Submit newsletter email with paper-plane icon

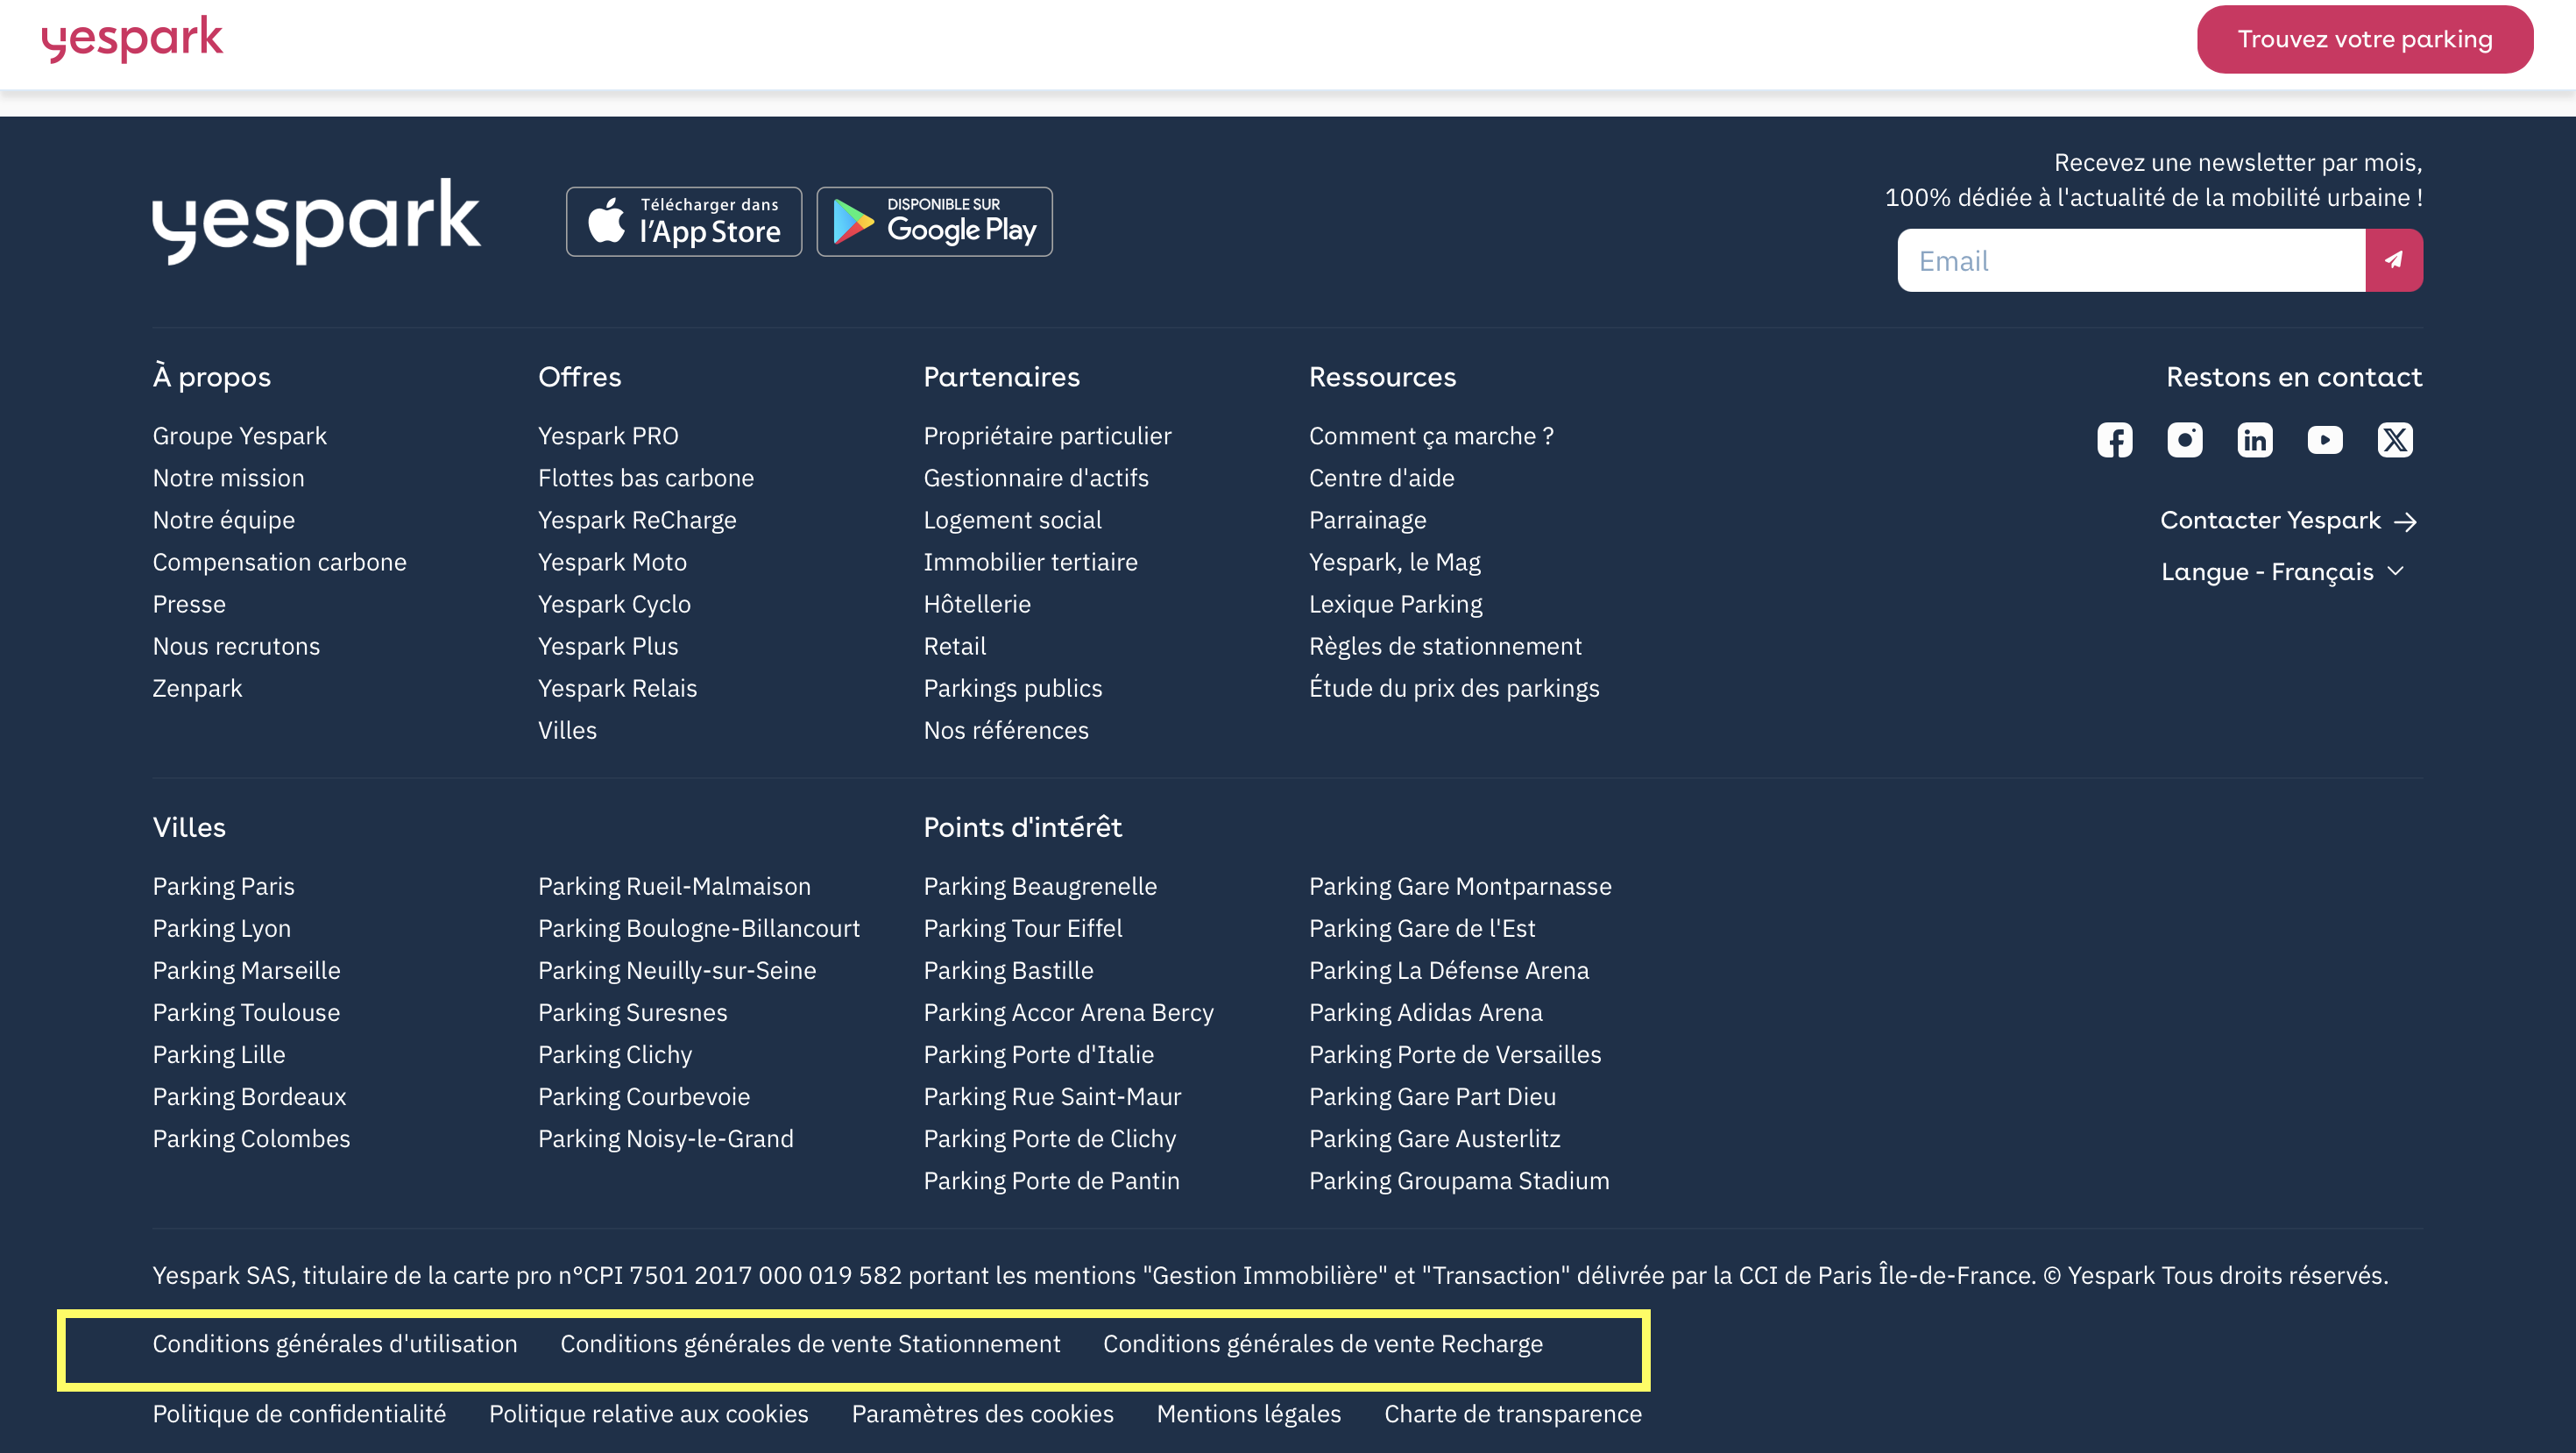pos(2393,260)
